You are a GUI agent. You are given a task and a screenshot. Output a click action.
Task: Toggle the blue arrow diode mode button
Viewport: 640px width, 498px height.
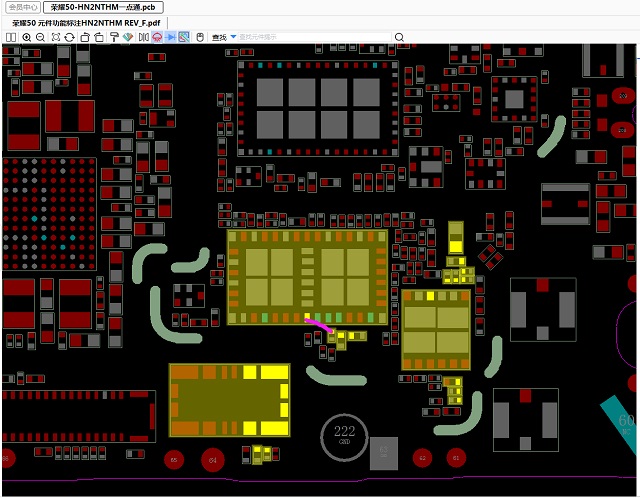171,37
